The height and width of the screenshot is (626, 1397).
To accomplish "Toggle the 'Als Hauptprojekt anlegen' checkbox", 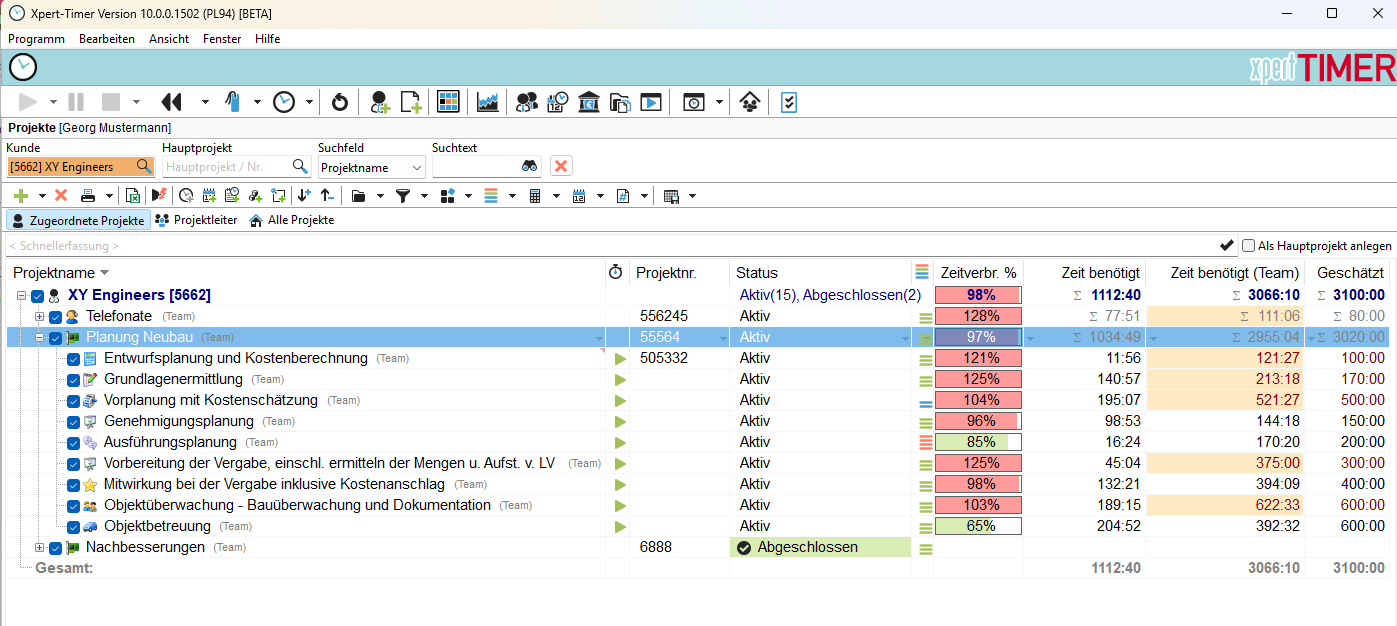I will coord(1248,246).
